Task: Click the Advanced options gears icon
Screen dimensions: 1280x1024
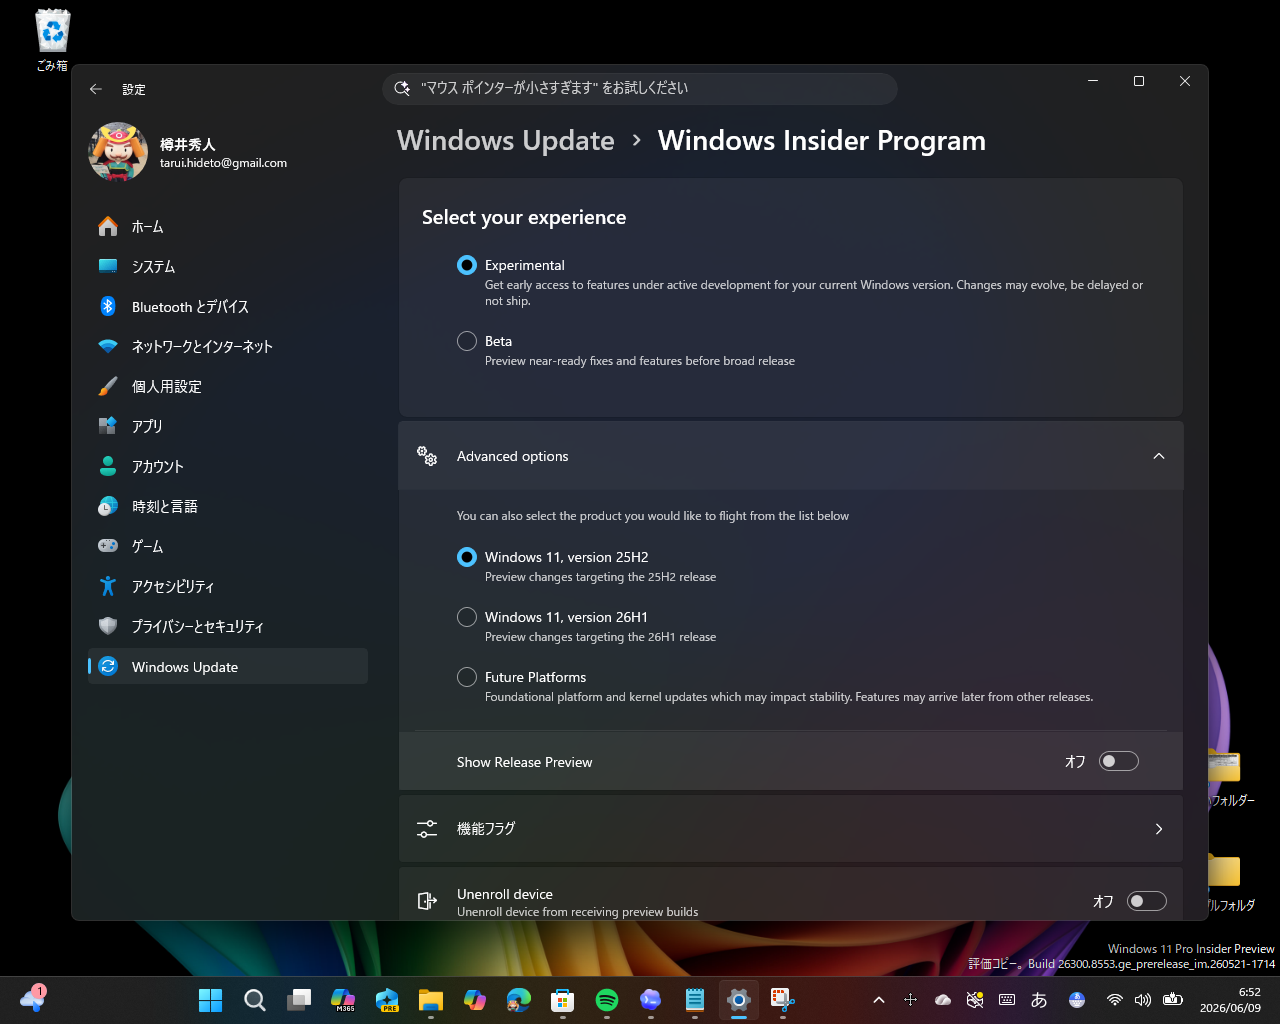Action: [x=427, y=456]
